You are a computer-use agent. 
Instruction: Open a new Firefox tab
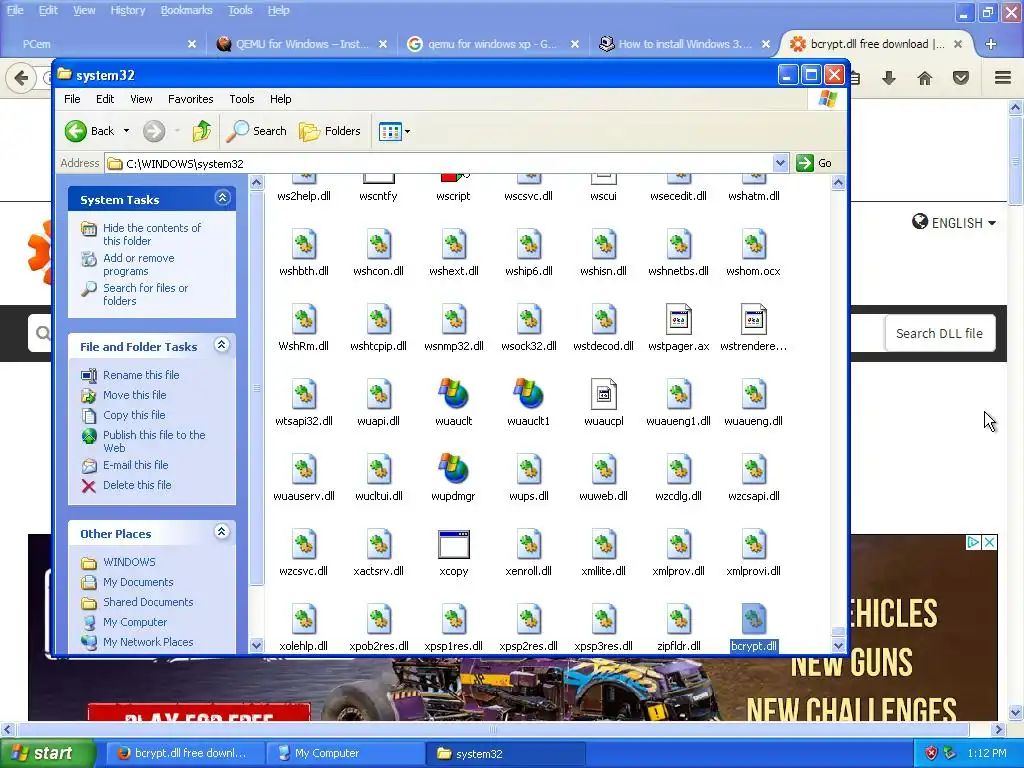pos(991,44)
